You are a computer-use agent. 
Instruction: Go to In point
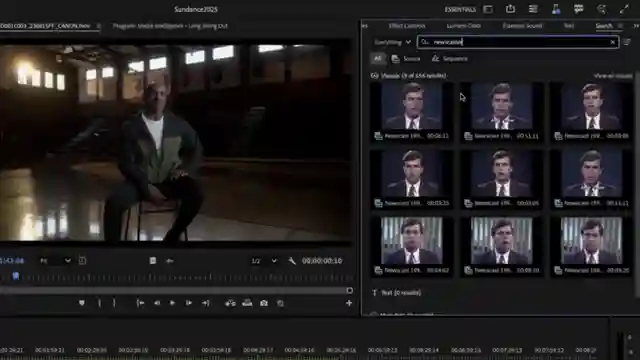pyautogui.click(x=140, y=303)
